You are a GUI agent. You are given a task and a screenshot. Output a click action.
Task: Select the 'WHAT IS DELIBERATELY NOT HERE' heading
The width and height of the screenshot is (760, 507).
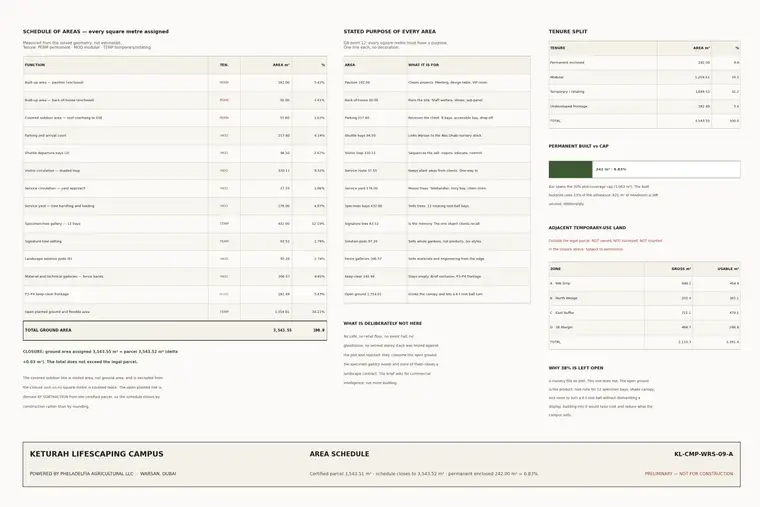coord(383,323)
